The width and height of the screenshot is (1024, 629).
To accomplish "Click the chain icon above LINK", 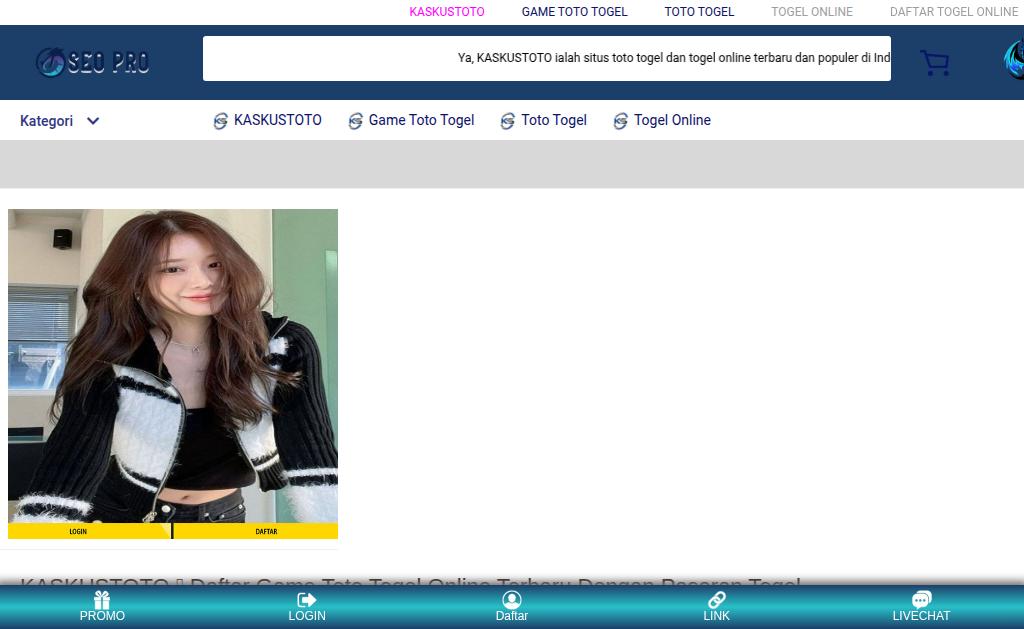I will [x=716, y=600].
